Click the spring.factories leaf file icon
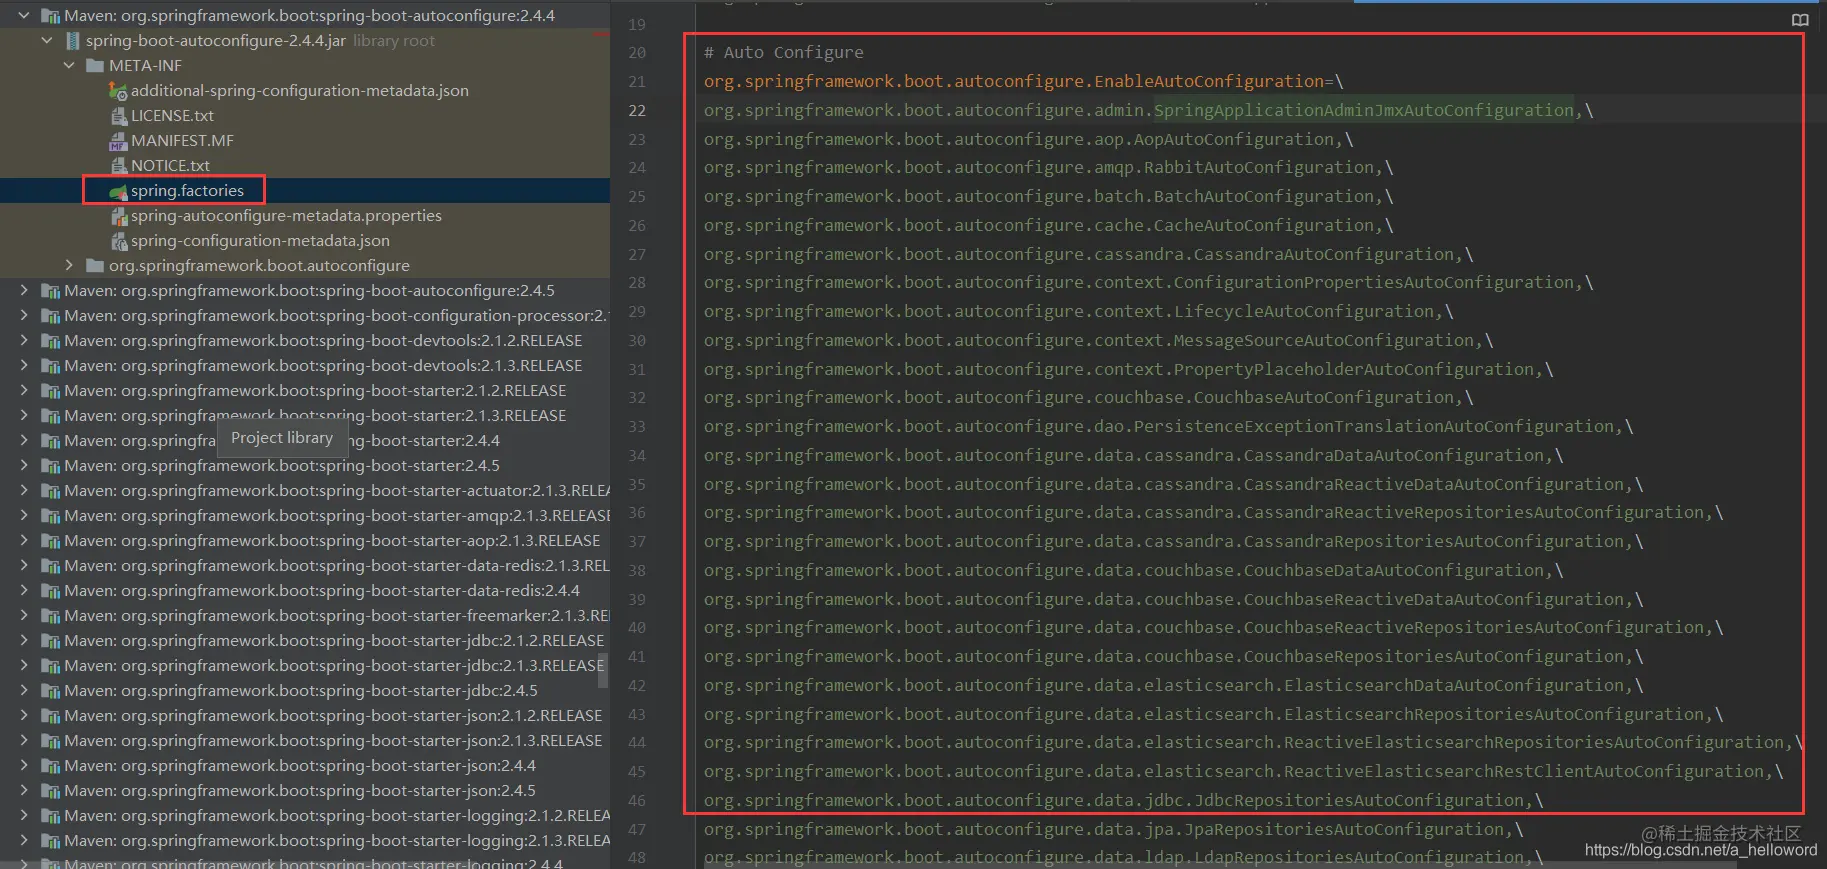The width and height of the screenshot is (1827, 869). tap(118, 191)
